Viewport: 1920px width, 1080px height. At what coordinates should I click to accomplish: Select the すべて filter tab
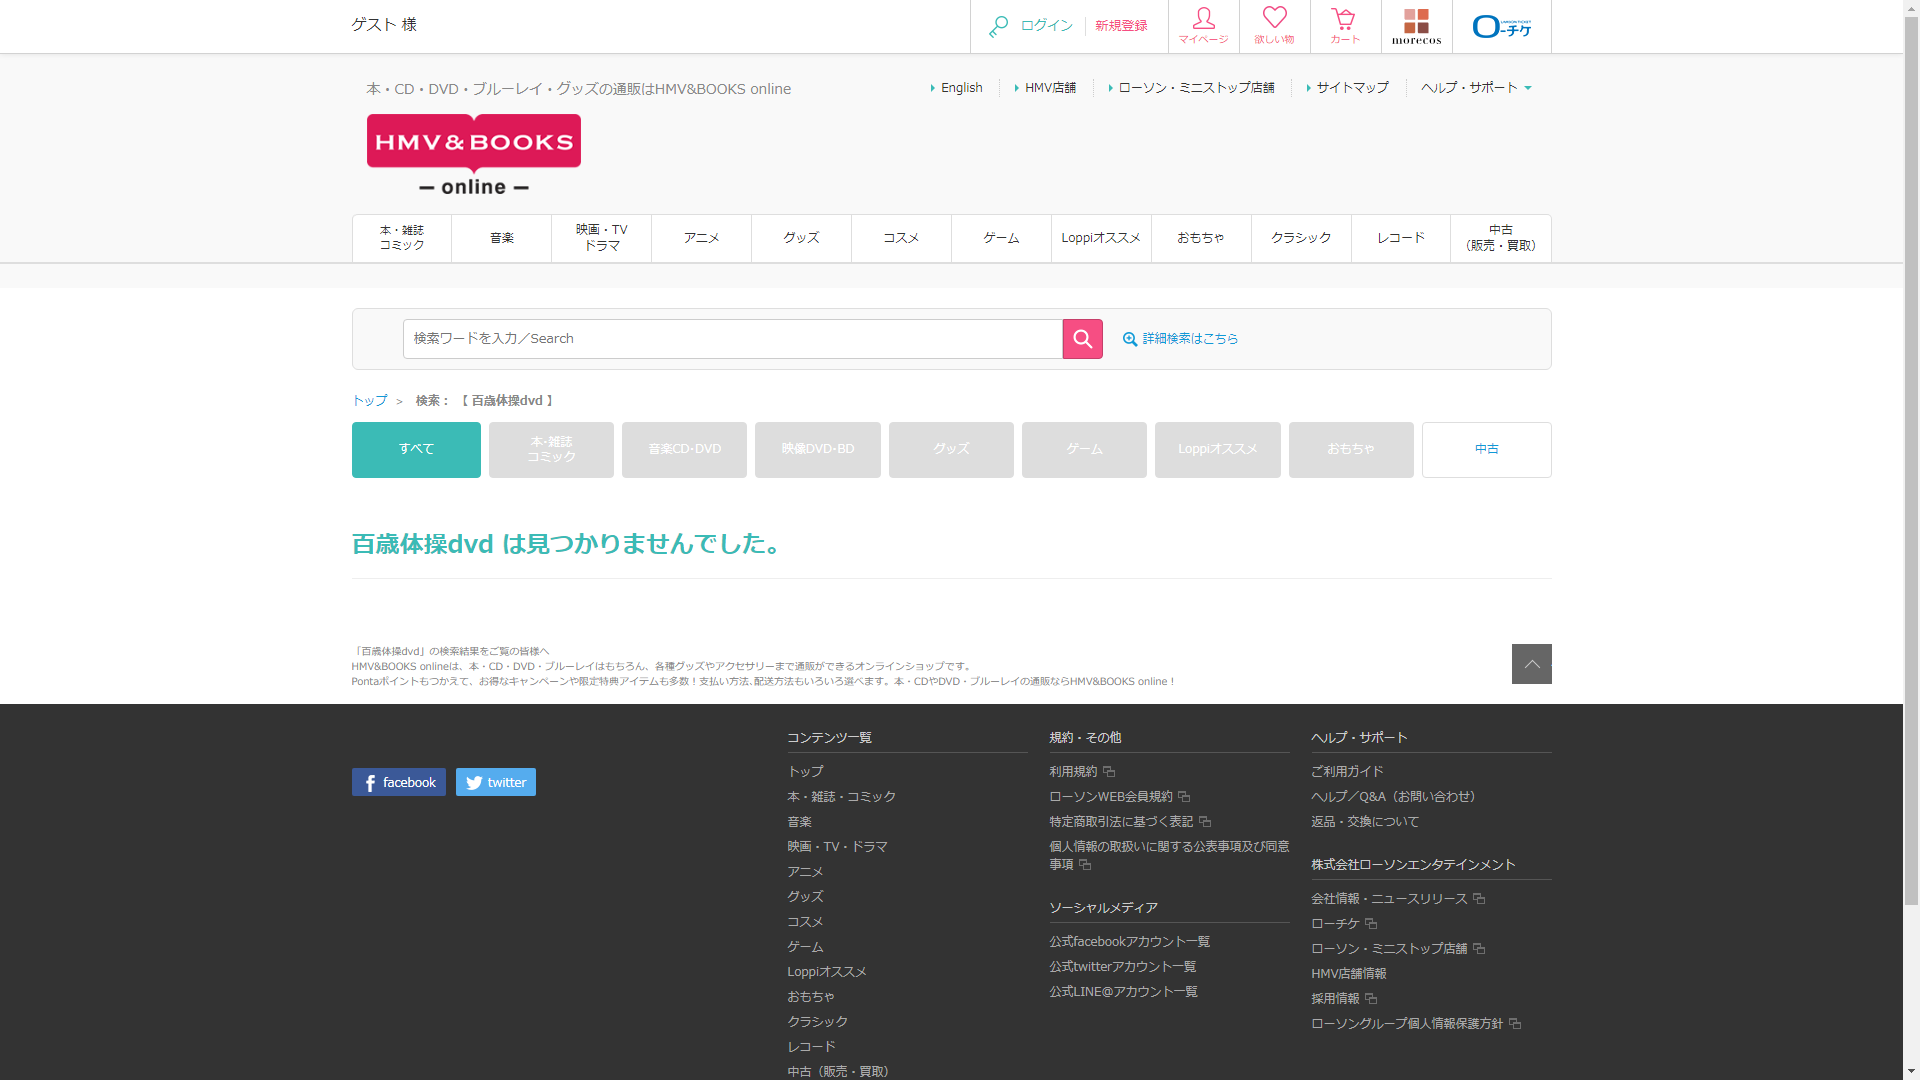point(416,450)
